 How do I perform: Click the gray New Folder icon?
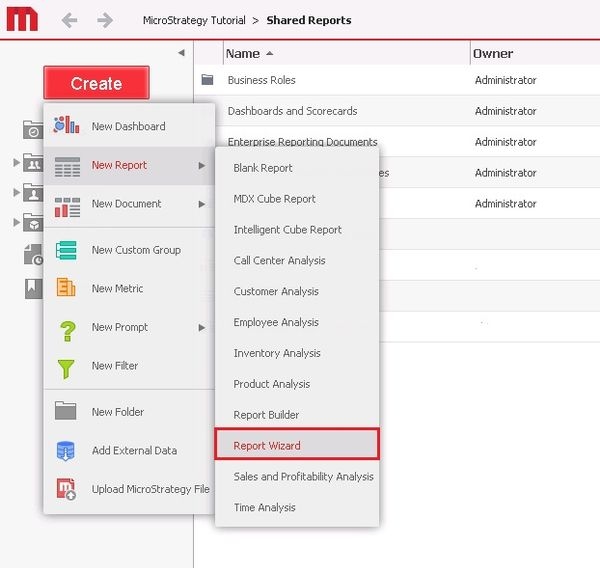(65, 411)
